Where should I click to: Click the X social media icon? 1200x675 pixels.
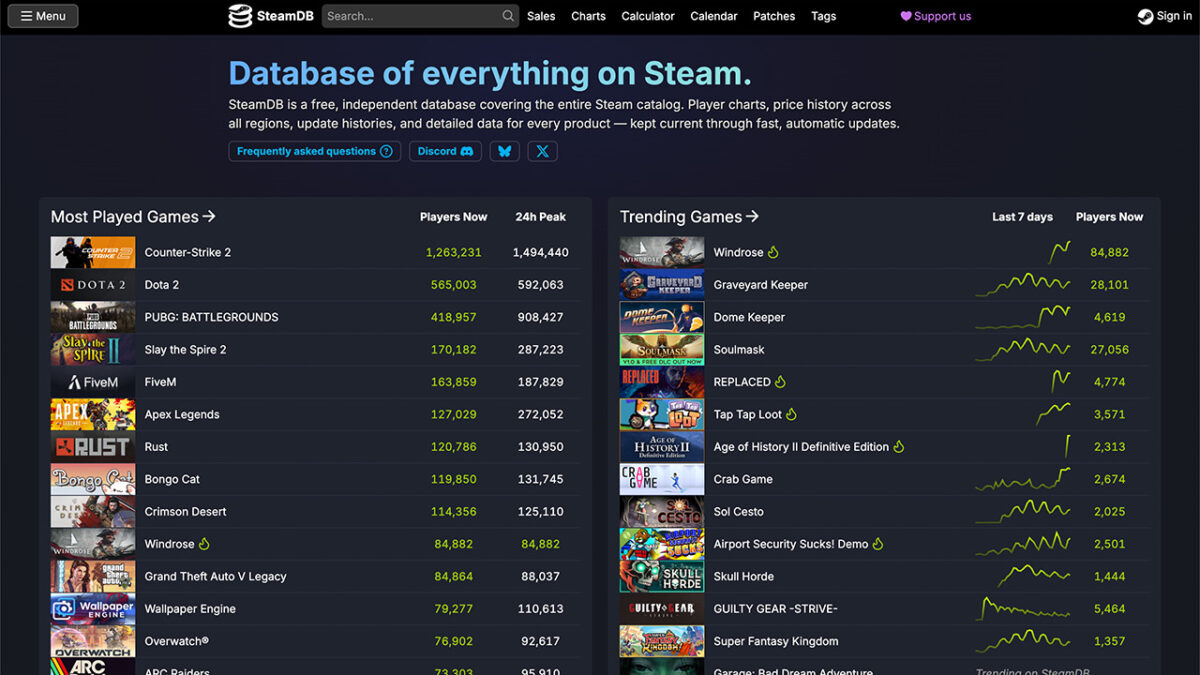[x=541, y=151]
